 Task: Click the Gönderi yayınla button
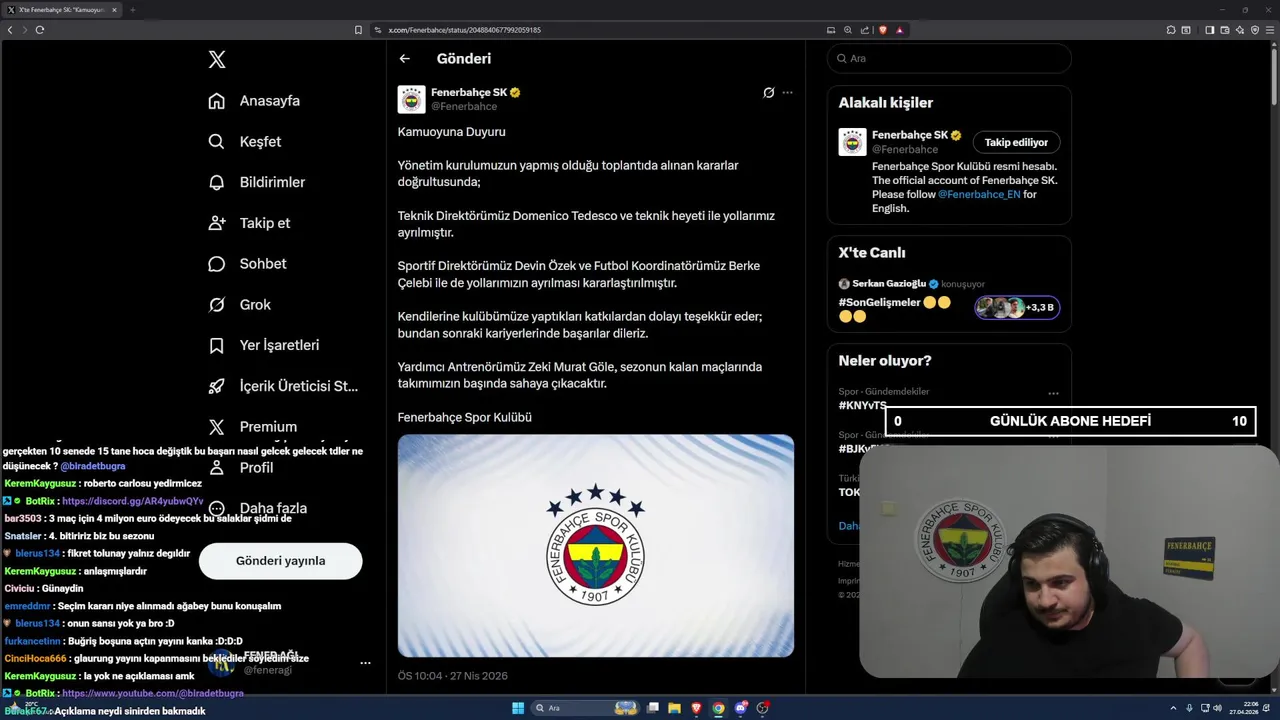[280, 561]
